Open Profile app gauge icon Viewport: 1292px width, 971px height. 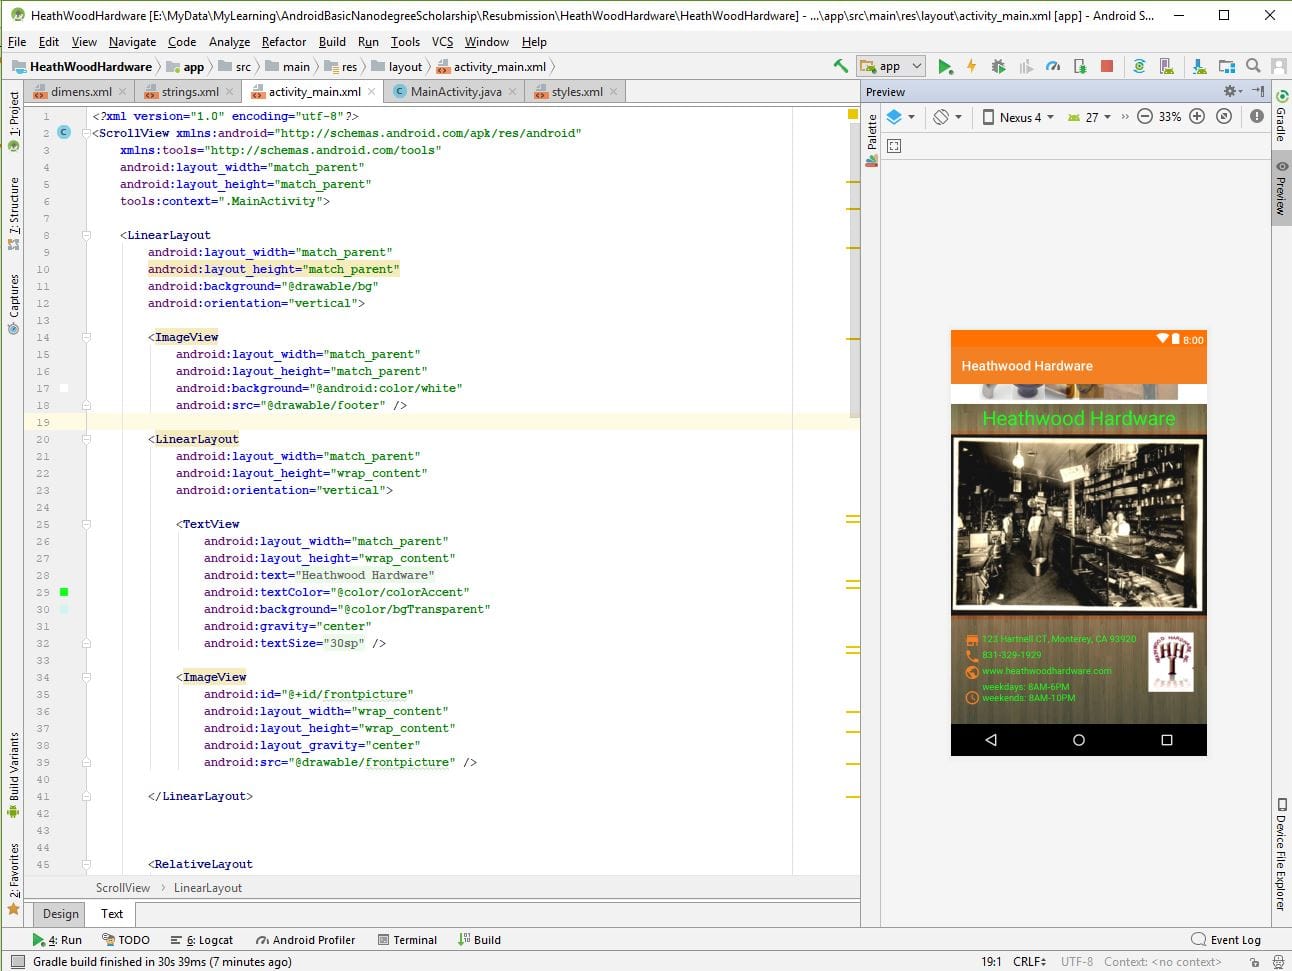tap(1052, 66)
